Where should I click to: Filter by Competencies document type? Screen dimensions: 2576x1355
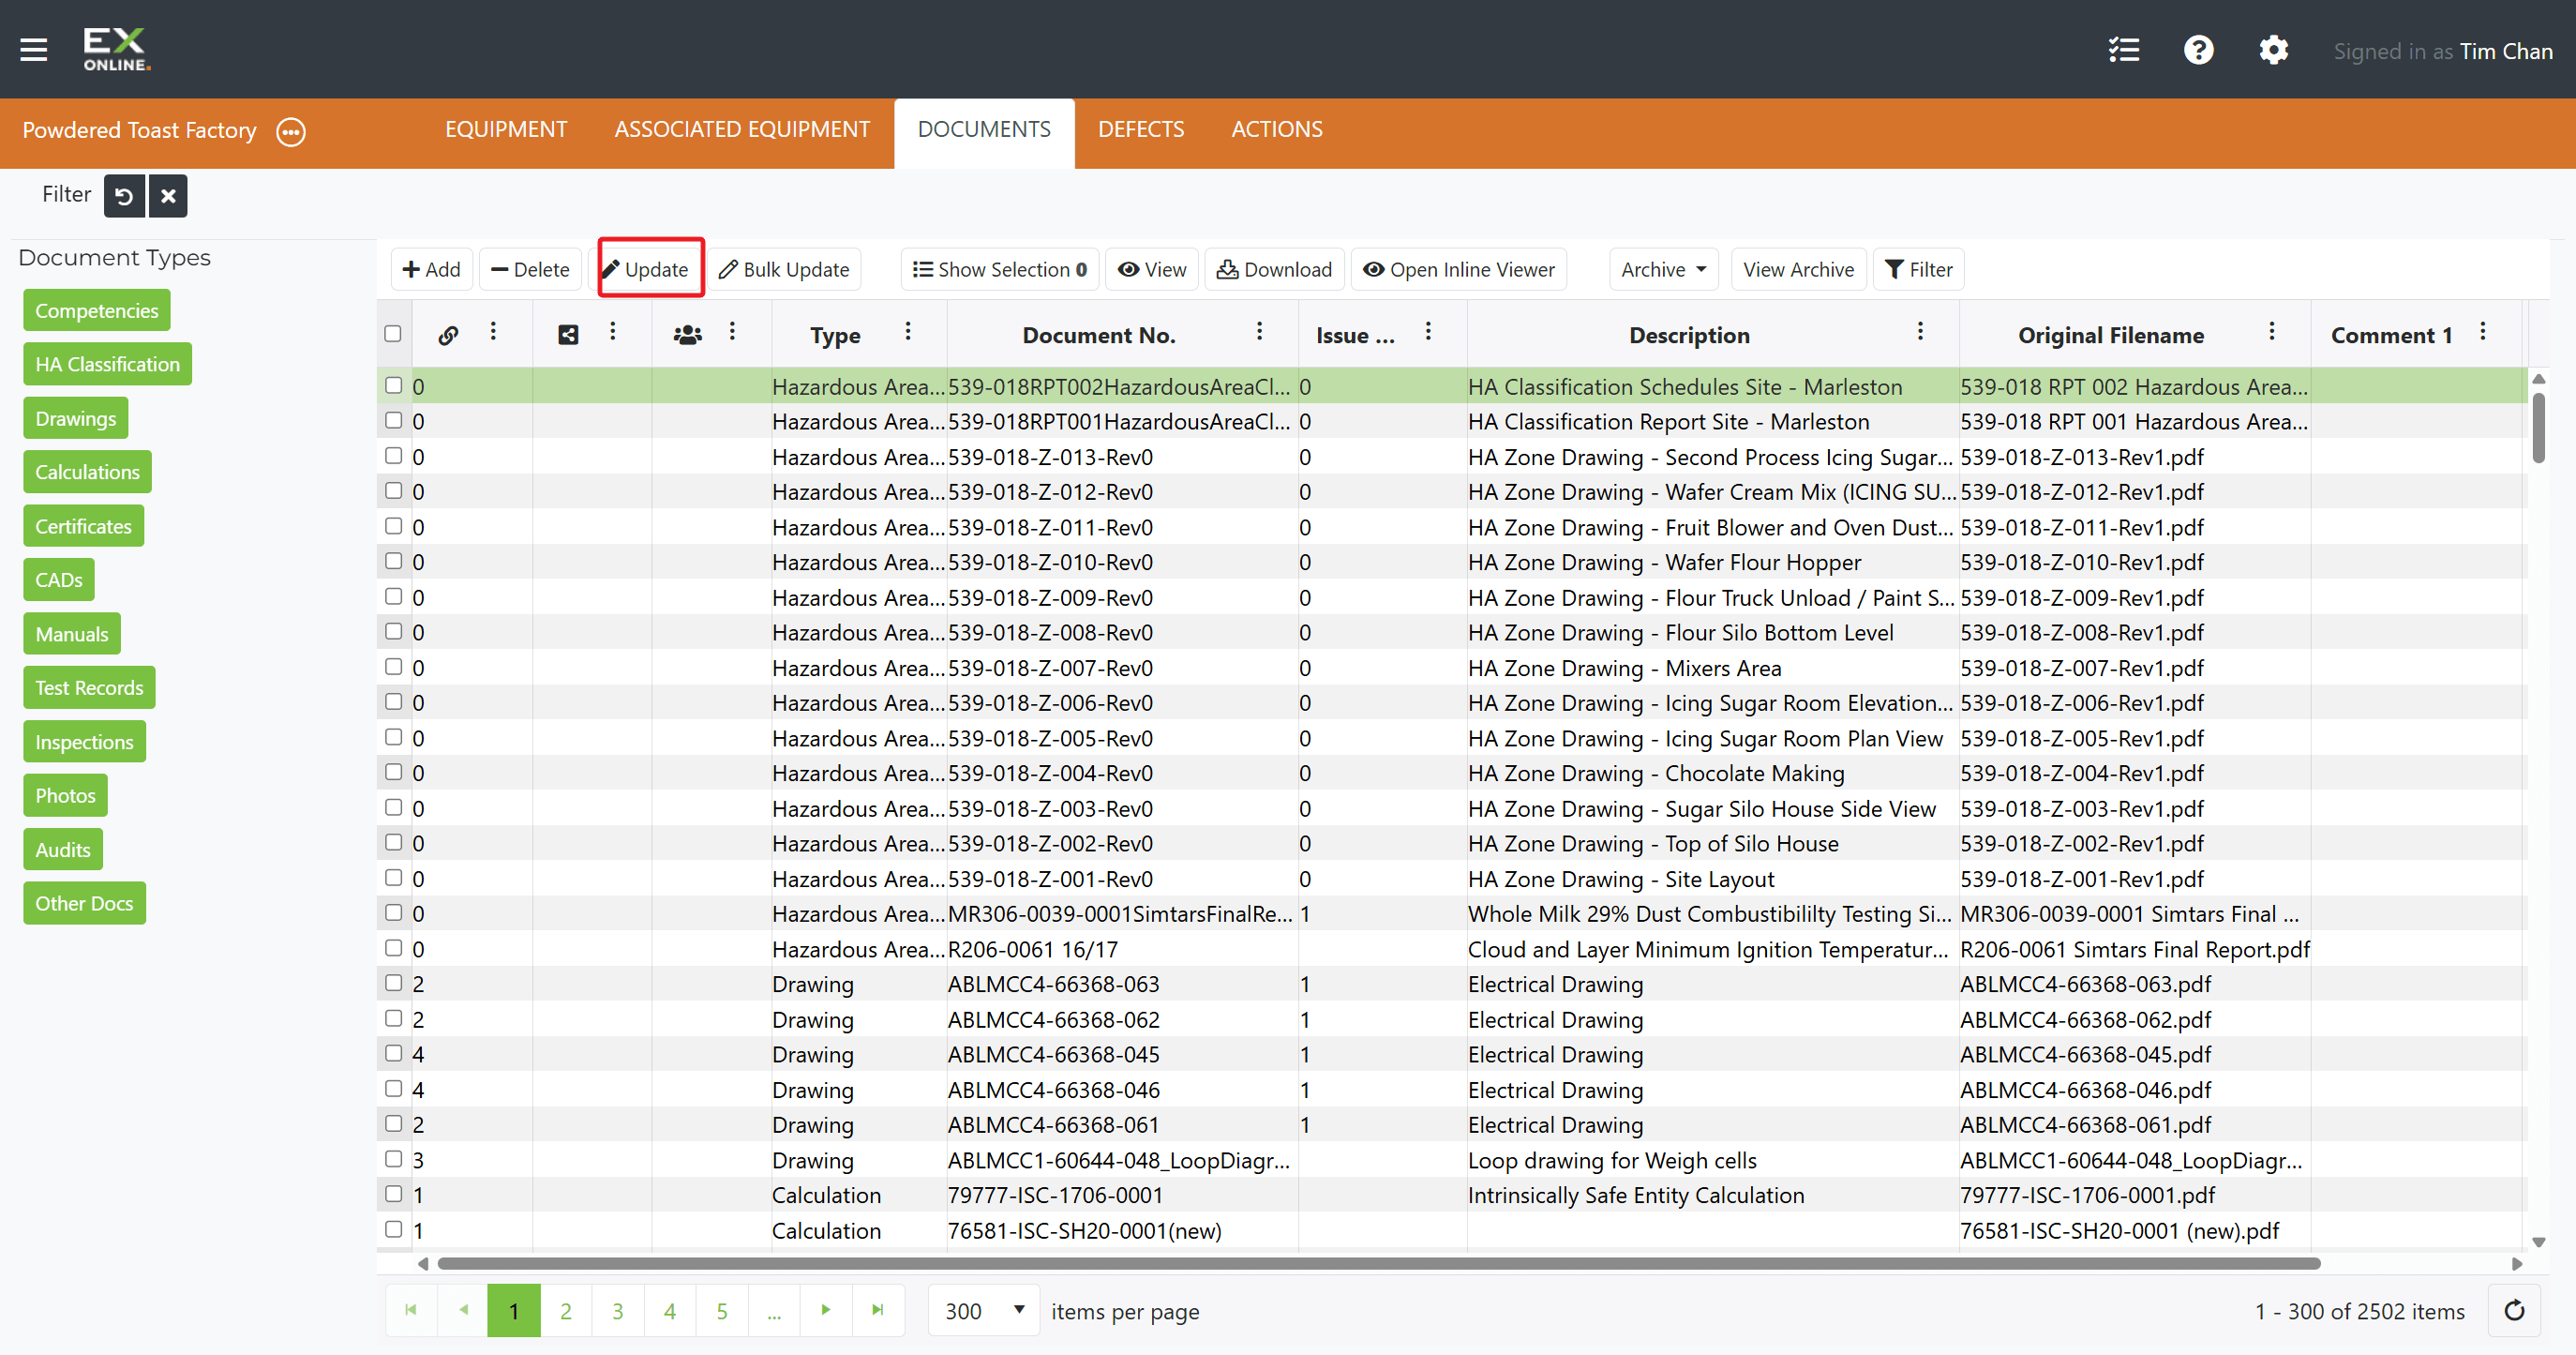(97, 310)
